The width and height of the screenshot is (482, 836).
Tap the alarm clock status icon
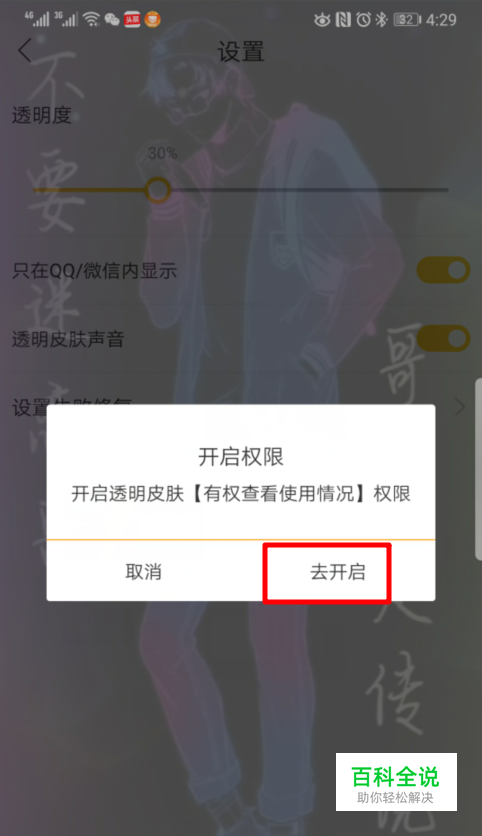tap(364, 20)
